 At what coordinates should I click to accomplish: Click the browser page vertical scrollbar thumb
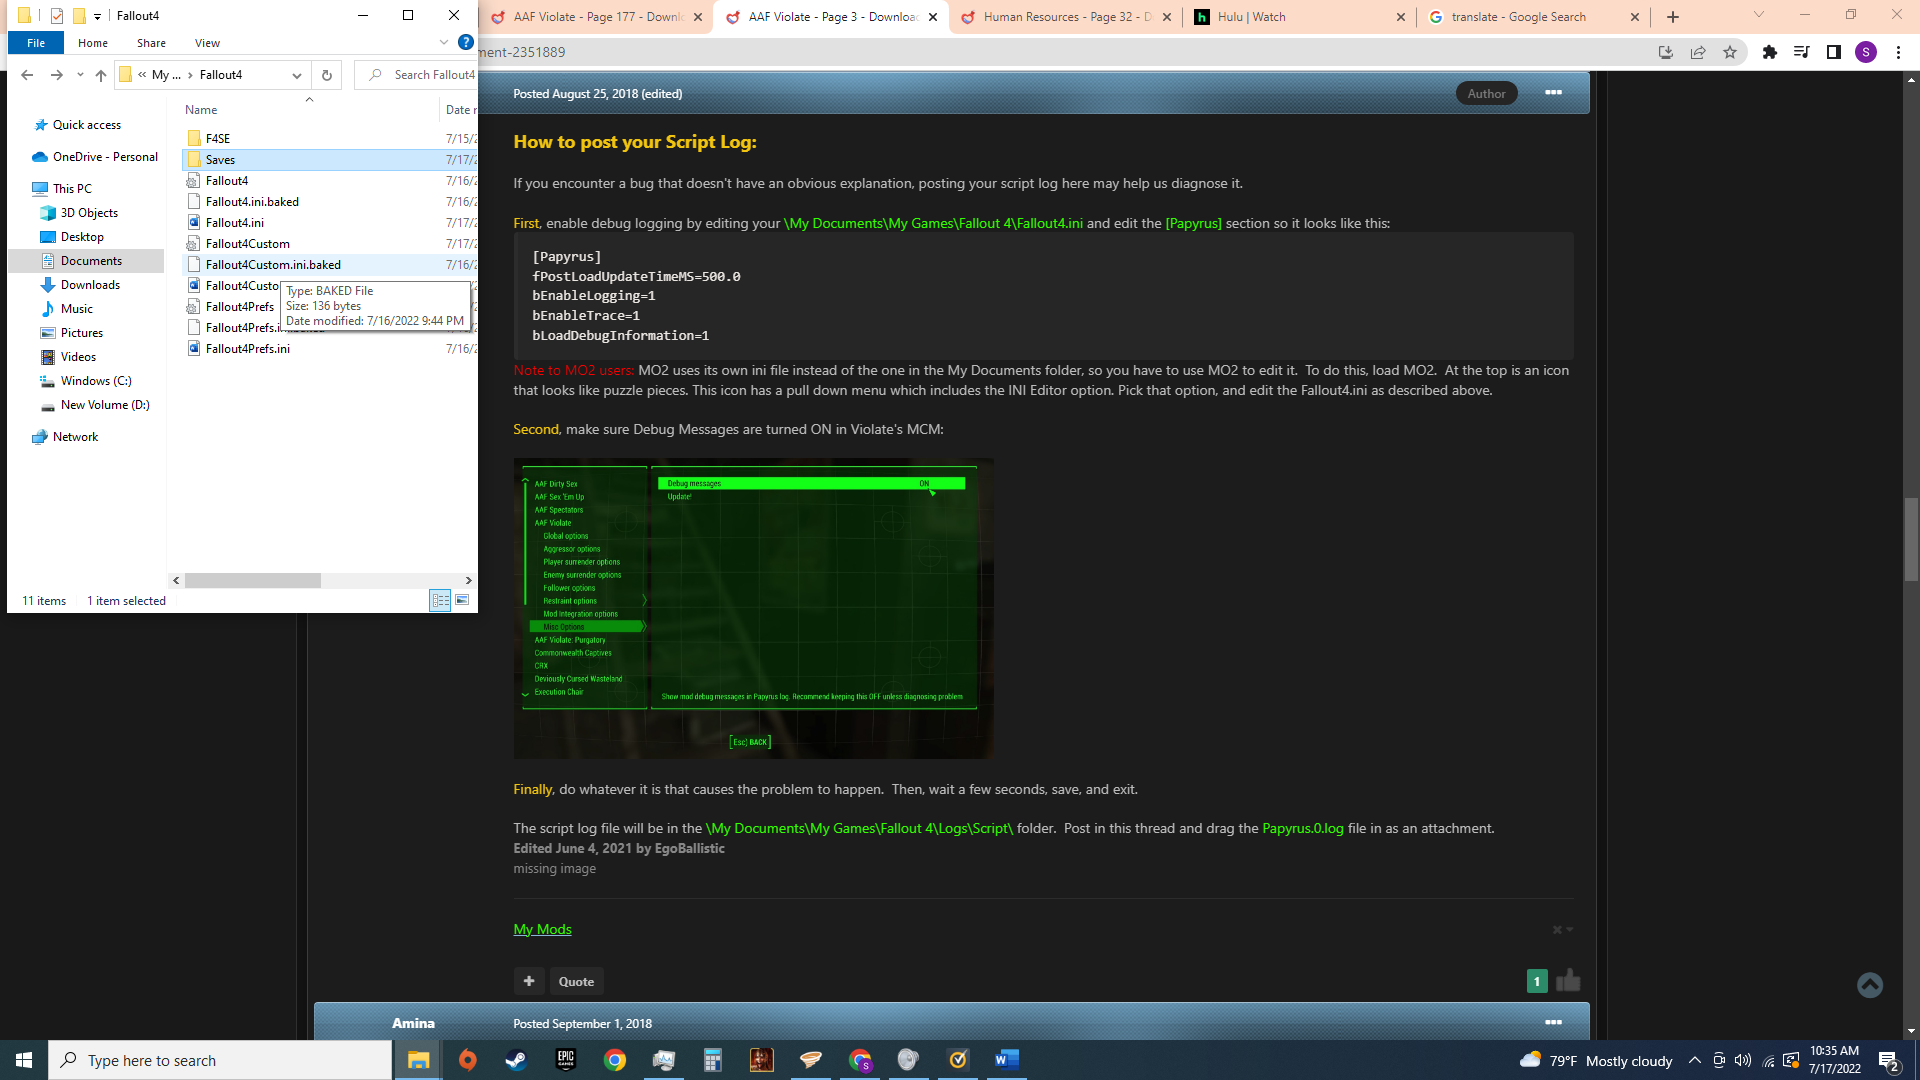coord(1911,538)
